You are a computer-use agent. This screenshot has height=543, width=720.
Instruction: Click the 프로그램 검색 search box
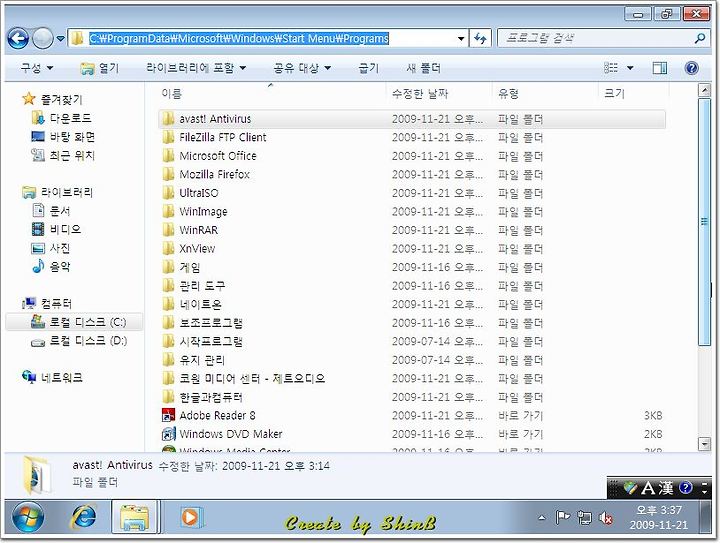coord(596,39)
